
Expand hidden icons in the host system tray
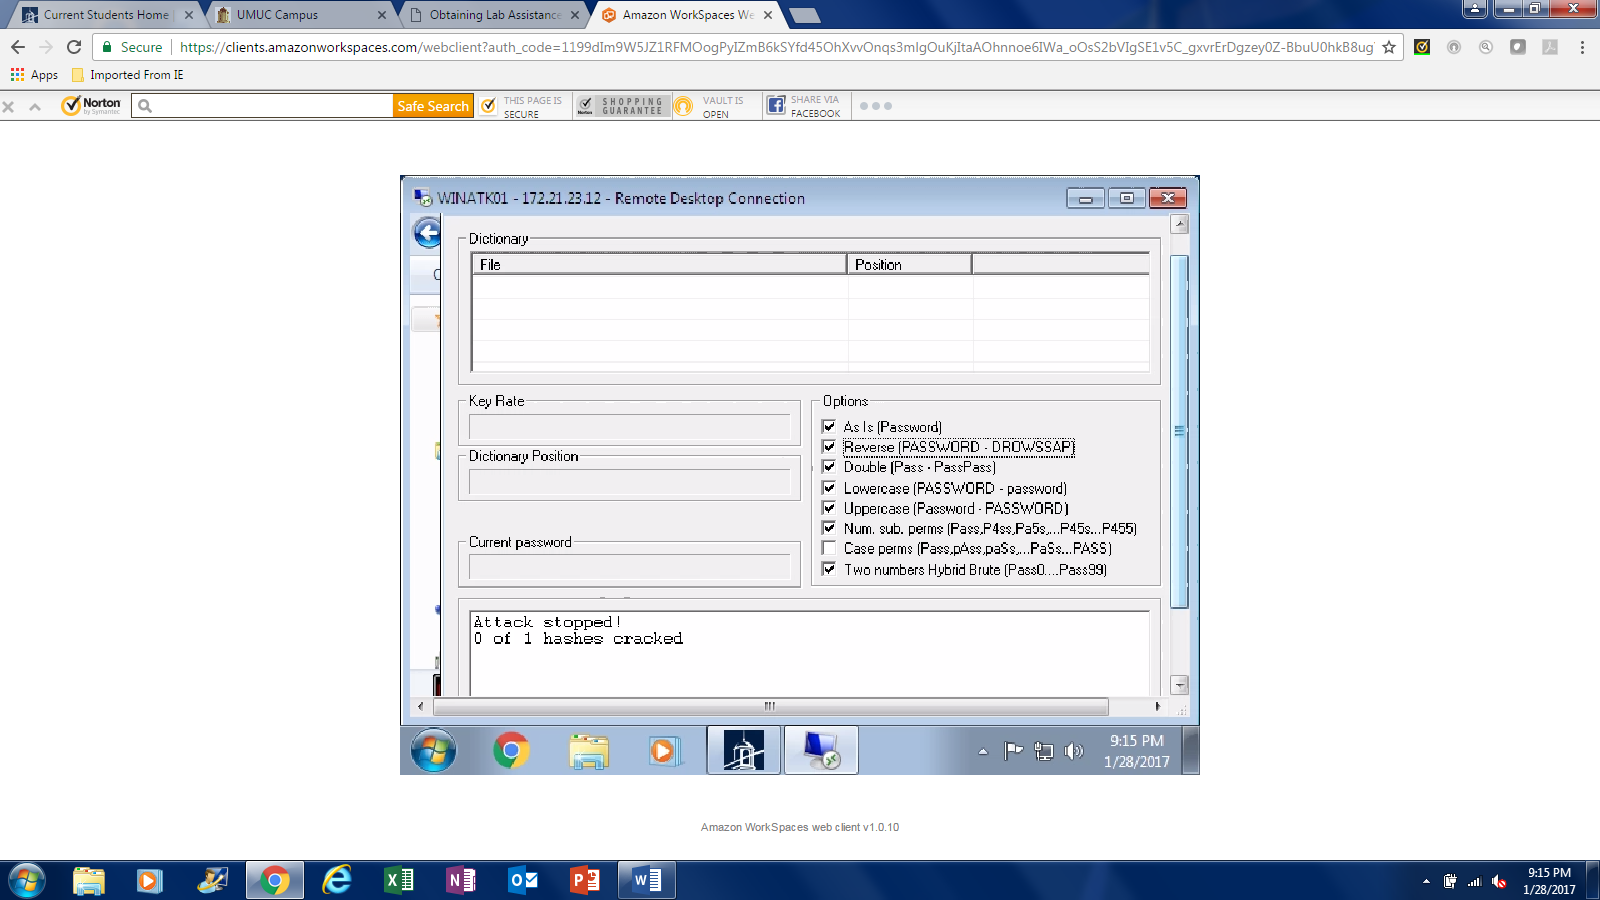1426,881
